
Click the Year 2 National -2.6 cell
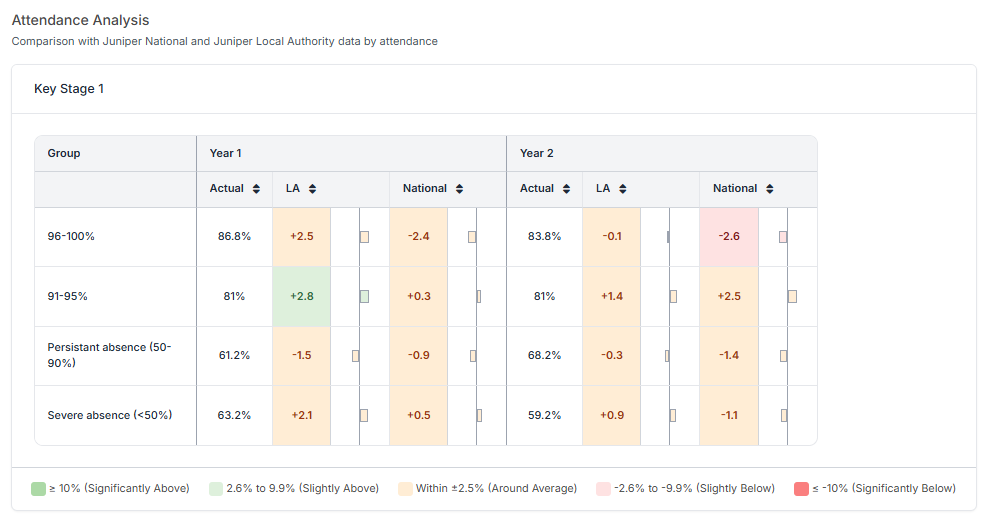[729, 237]
